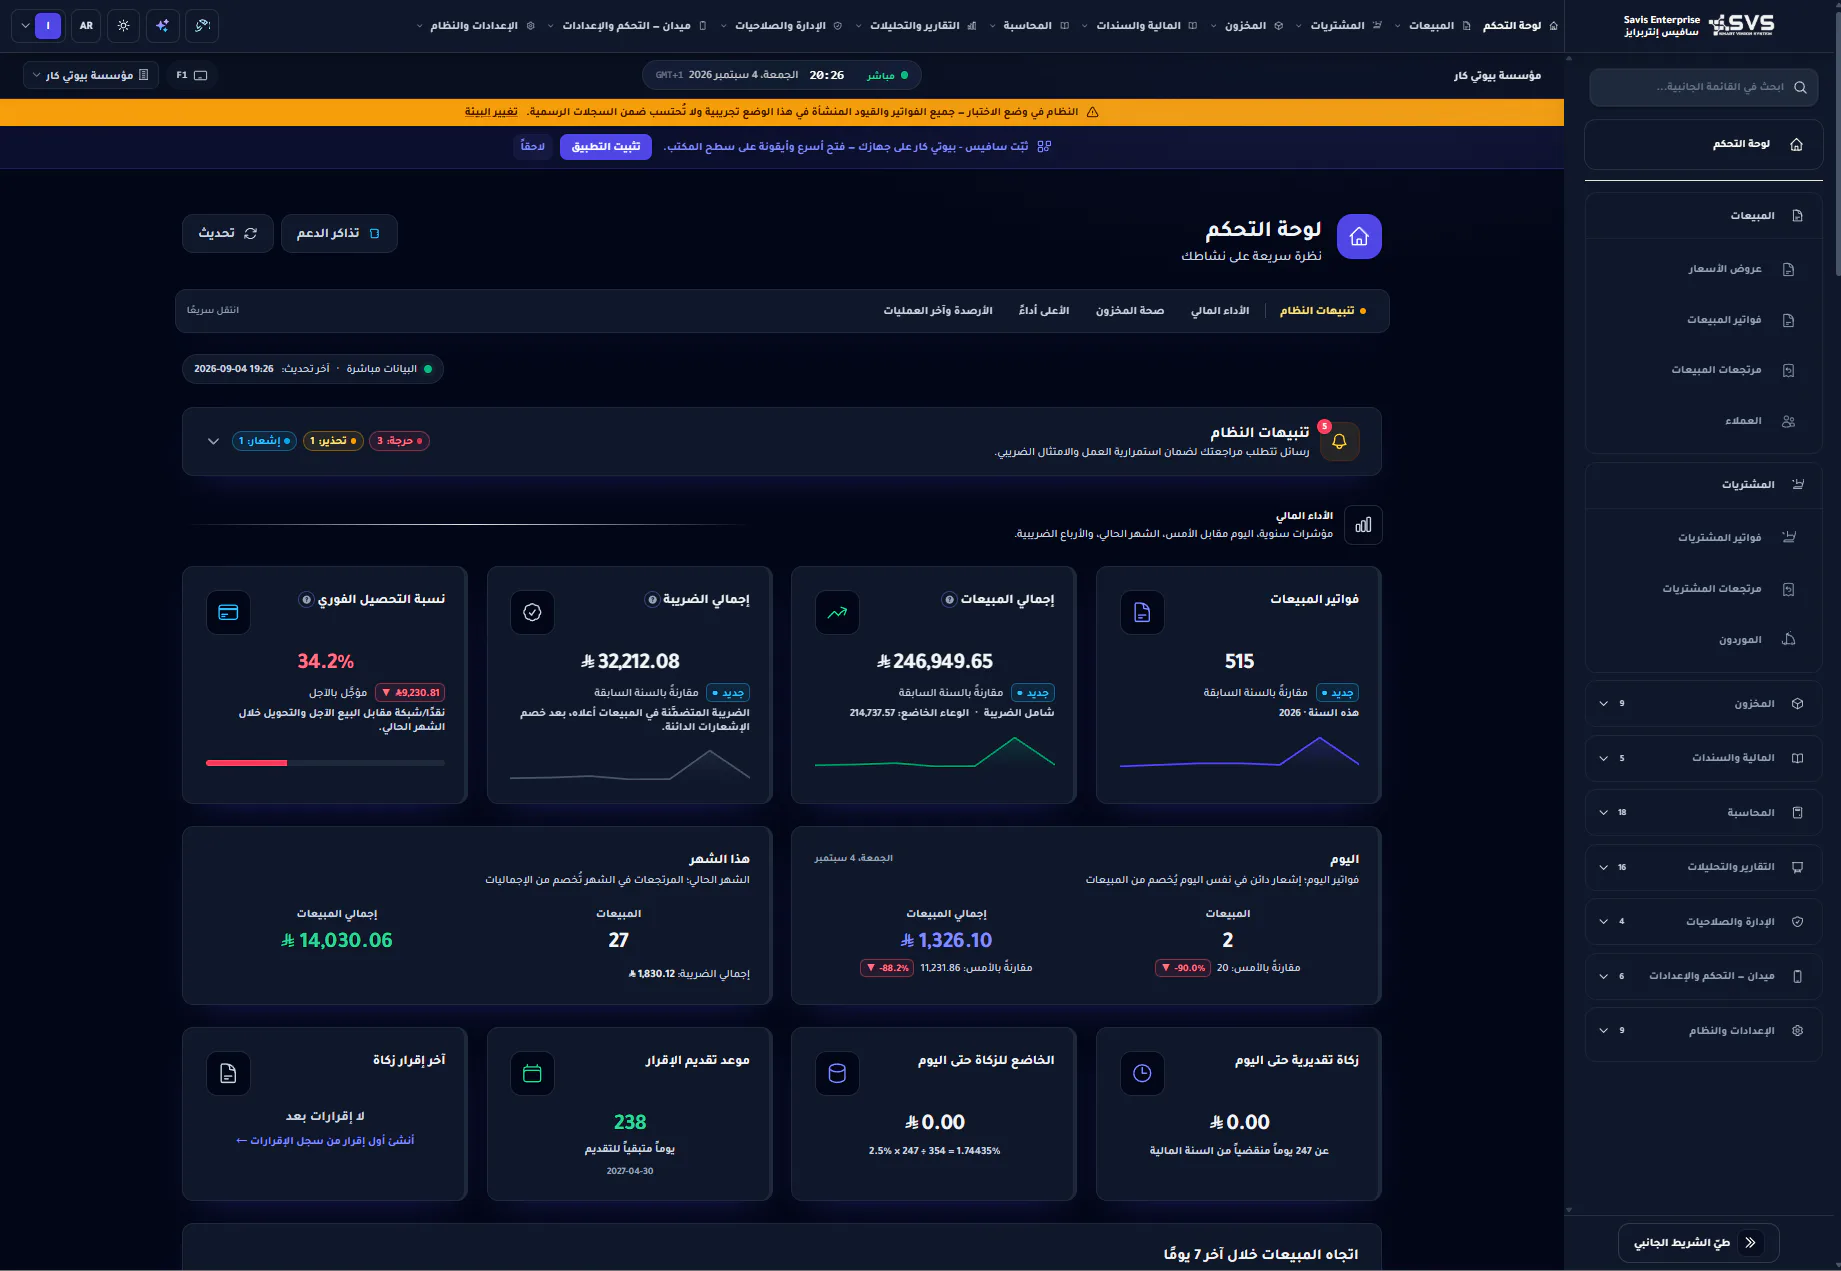Collapse sidebar with طي الشريط الجانبي
1841x1271 pixels.
(1698, 1243)
